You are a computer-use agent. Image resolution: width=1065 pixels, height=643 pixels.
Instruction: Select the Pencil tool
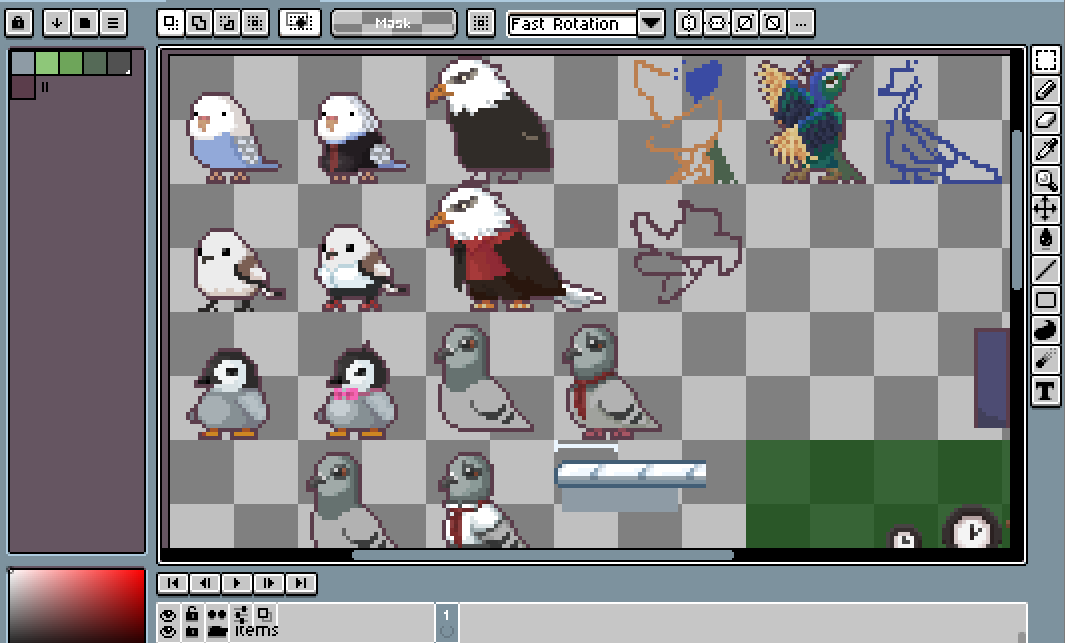point(1046,90)
